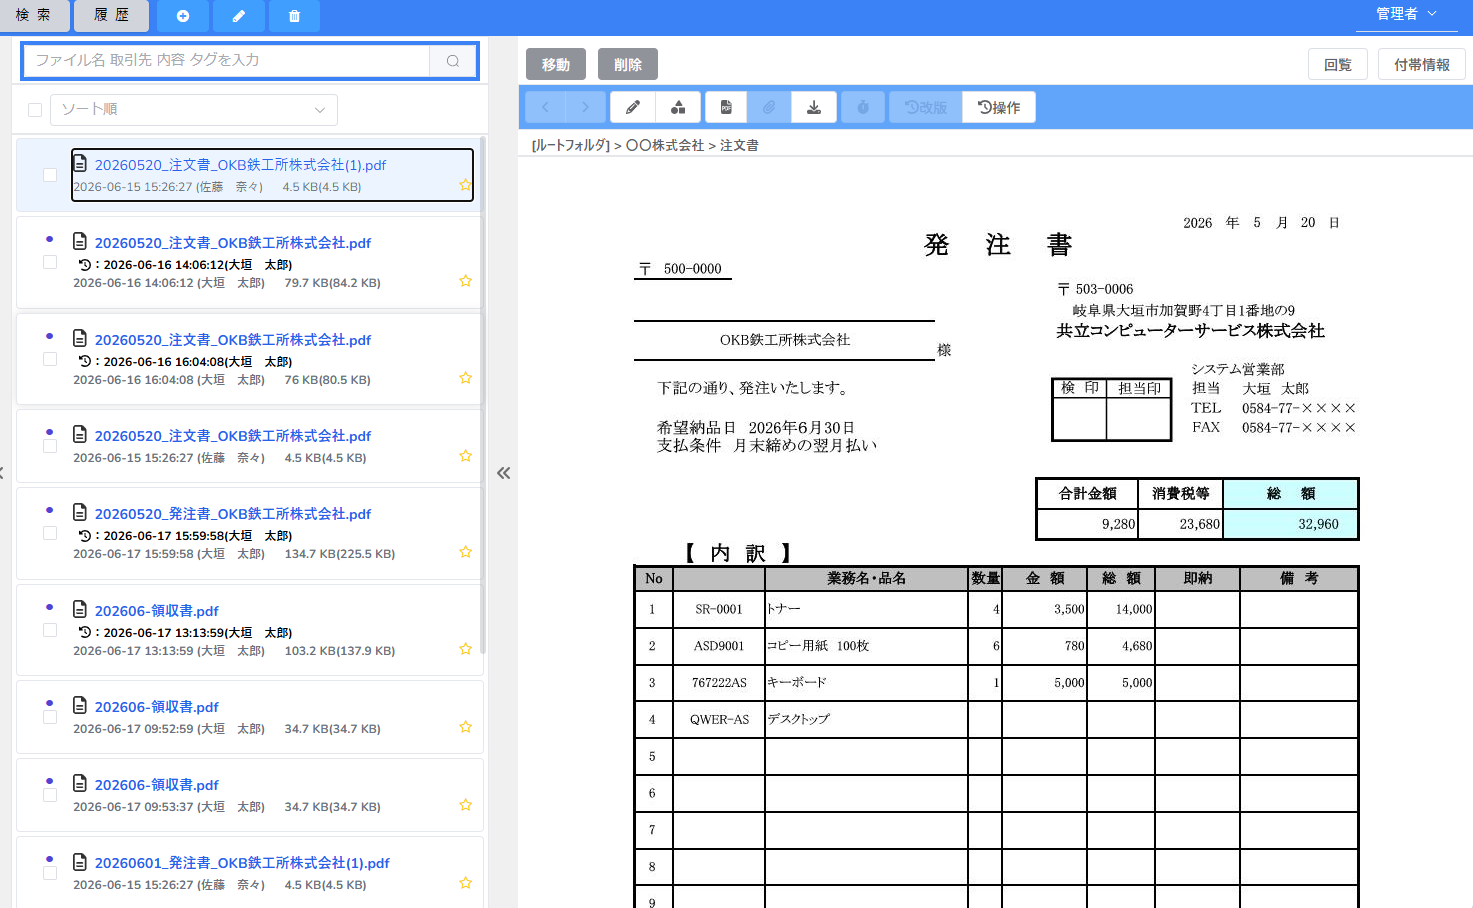
Task: Click the add new (plus) icon
Action: [x=183, y=15]
